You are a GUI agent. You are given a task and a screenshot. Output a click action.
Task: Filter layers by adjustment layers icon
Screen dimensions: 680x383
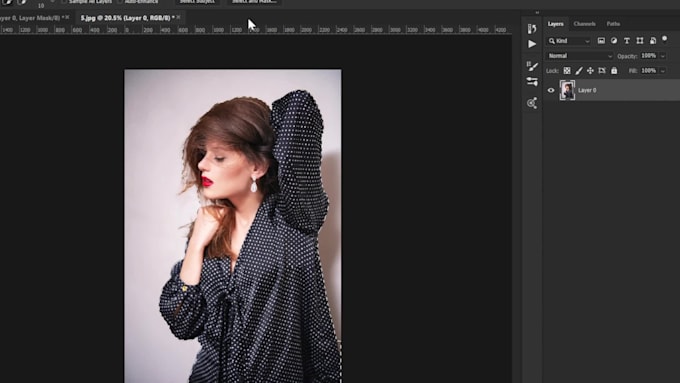coord(614,41)
